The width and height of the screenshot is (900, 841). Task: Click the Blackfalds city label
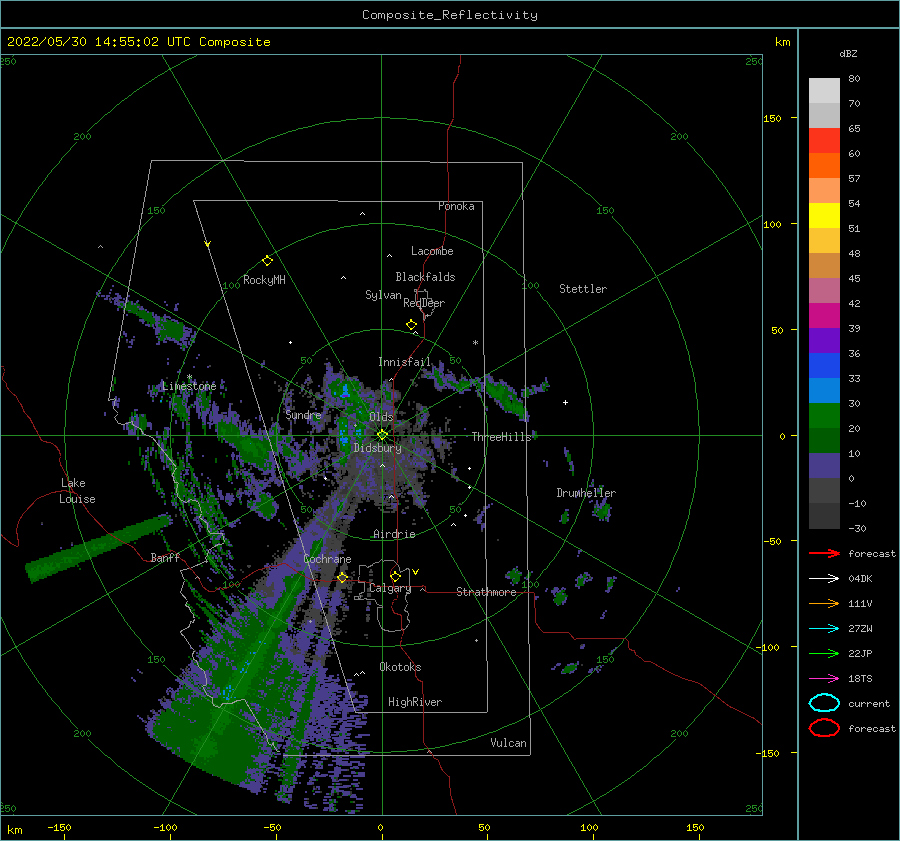click(425, 277)
